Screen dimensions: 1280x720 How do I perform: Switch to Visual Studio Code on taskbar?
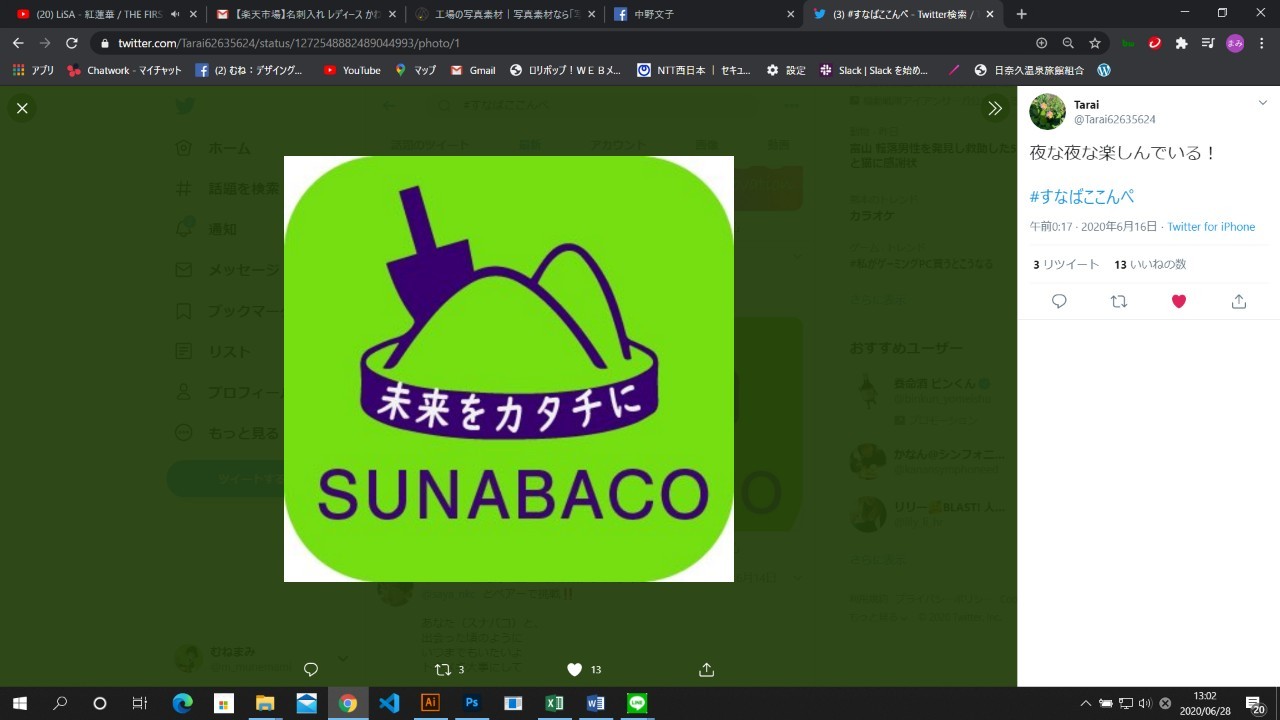(x=389, y=703)
